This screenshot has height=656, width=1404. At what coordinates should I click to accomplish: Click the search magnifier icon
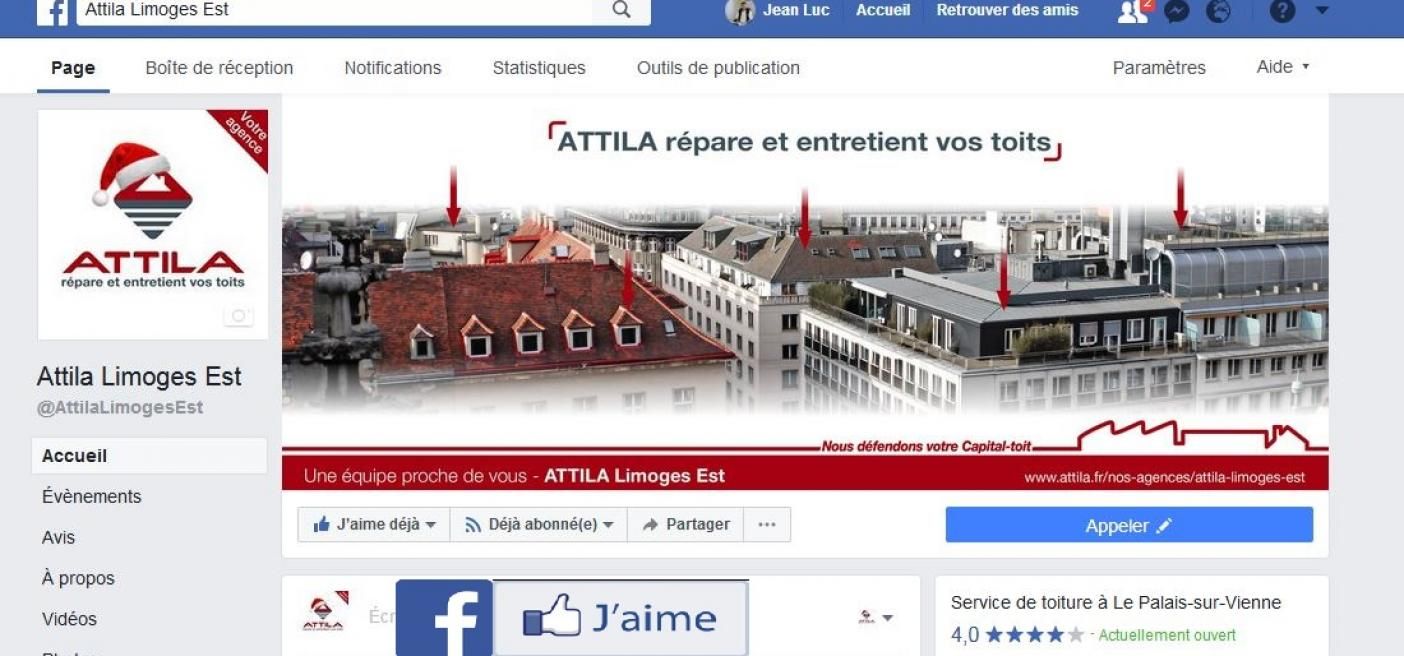coord(621,10)
